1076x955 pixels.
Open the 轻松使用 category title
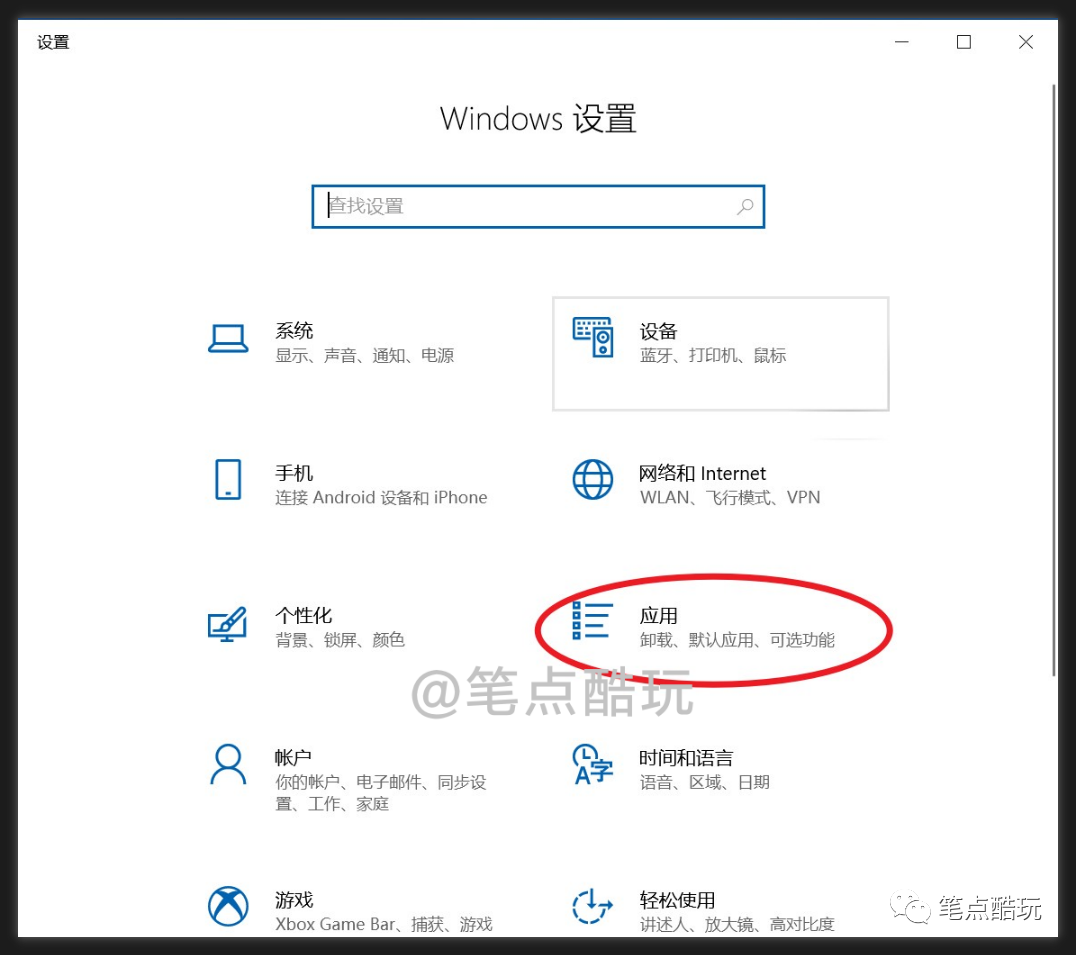click(677, 899)
